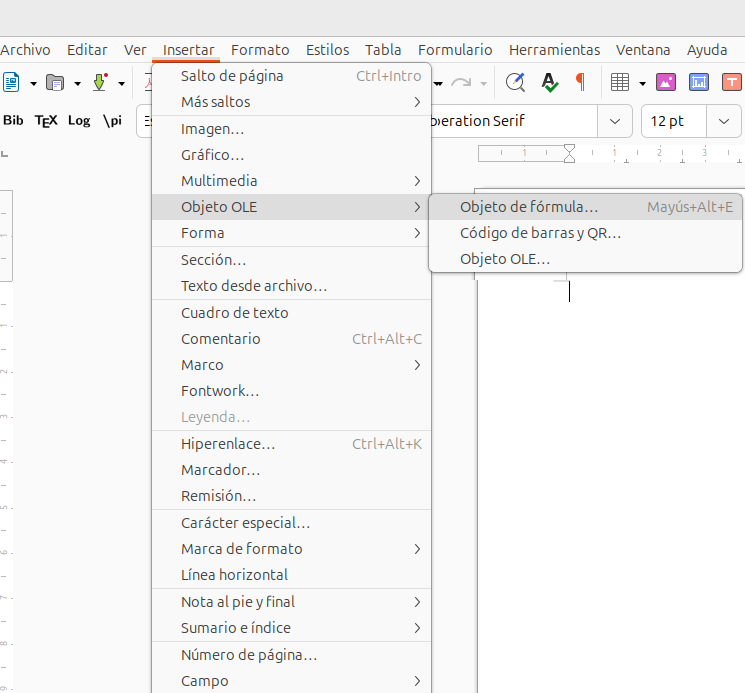Select Objeto de fórmula… submenu item
Viewport: 745px width, 693px height.
pyautogui.click(x=585, y=207)
